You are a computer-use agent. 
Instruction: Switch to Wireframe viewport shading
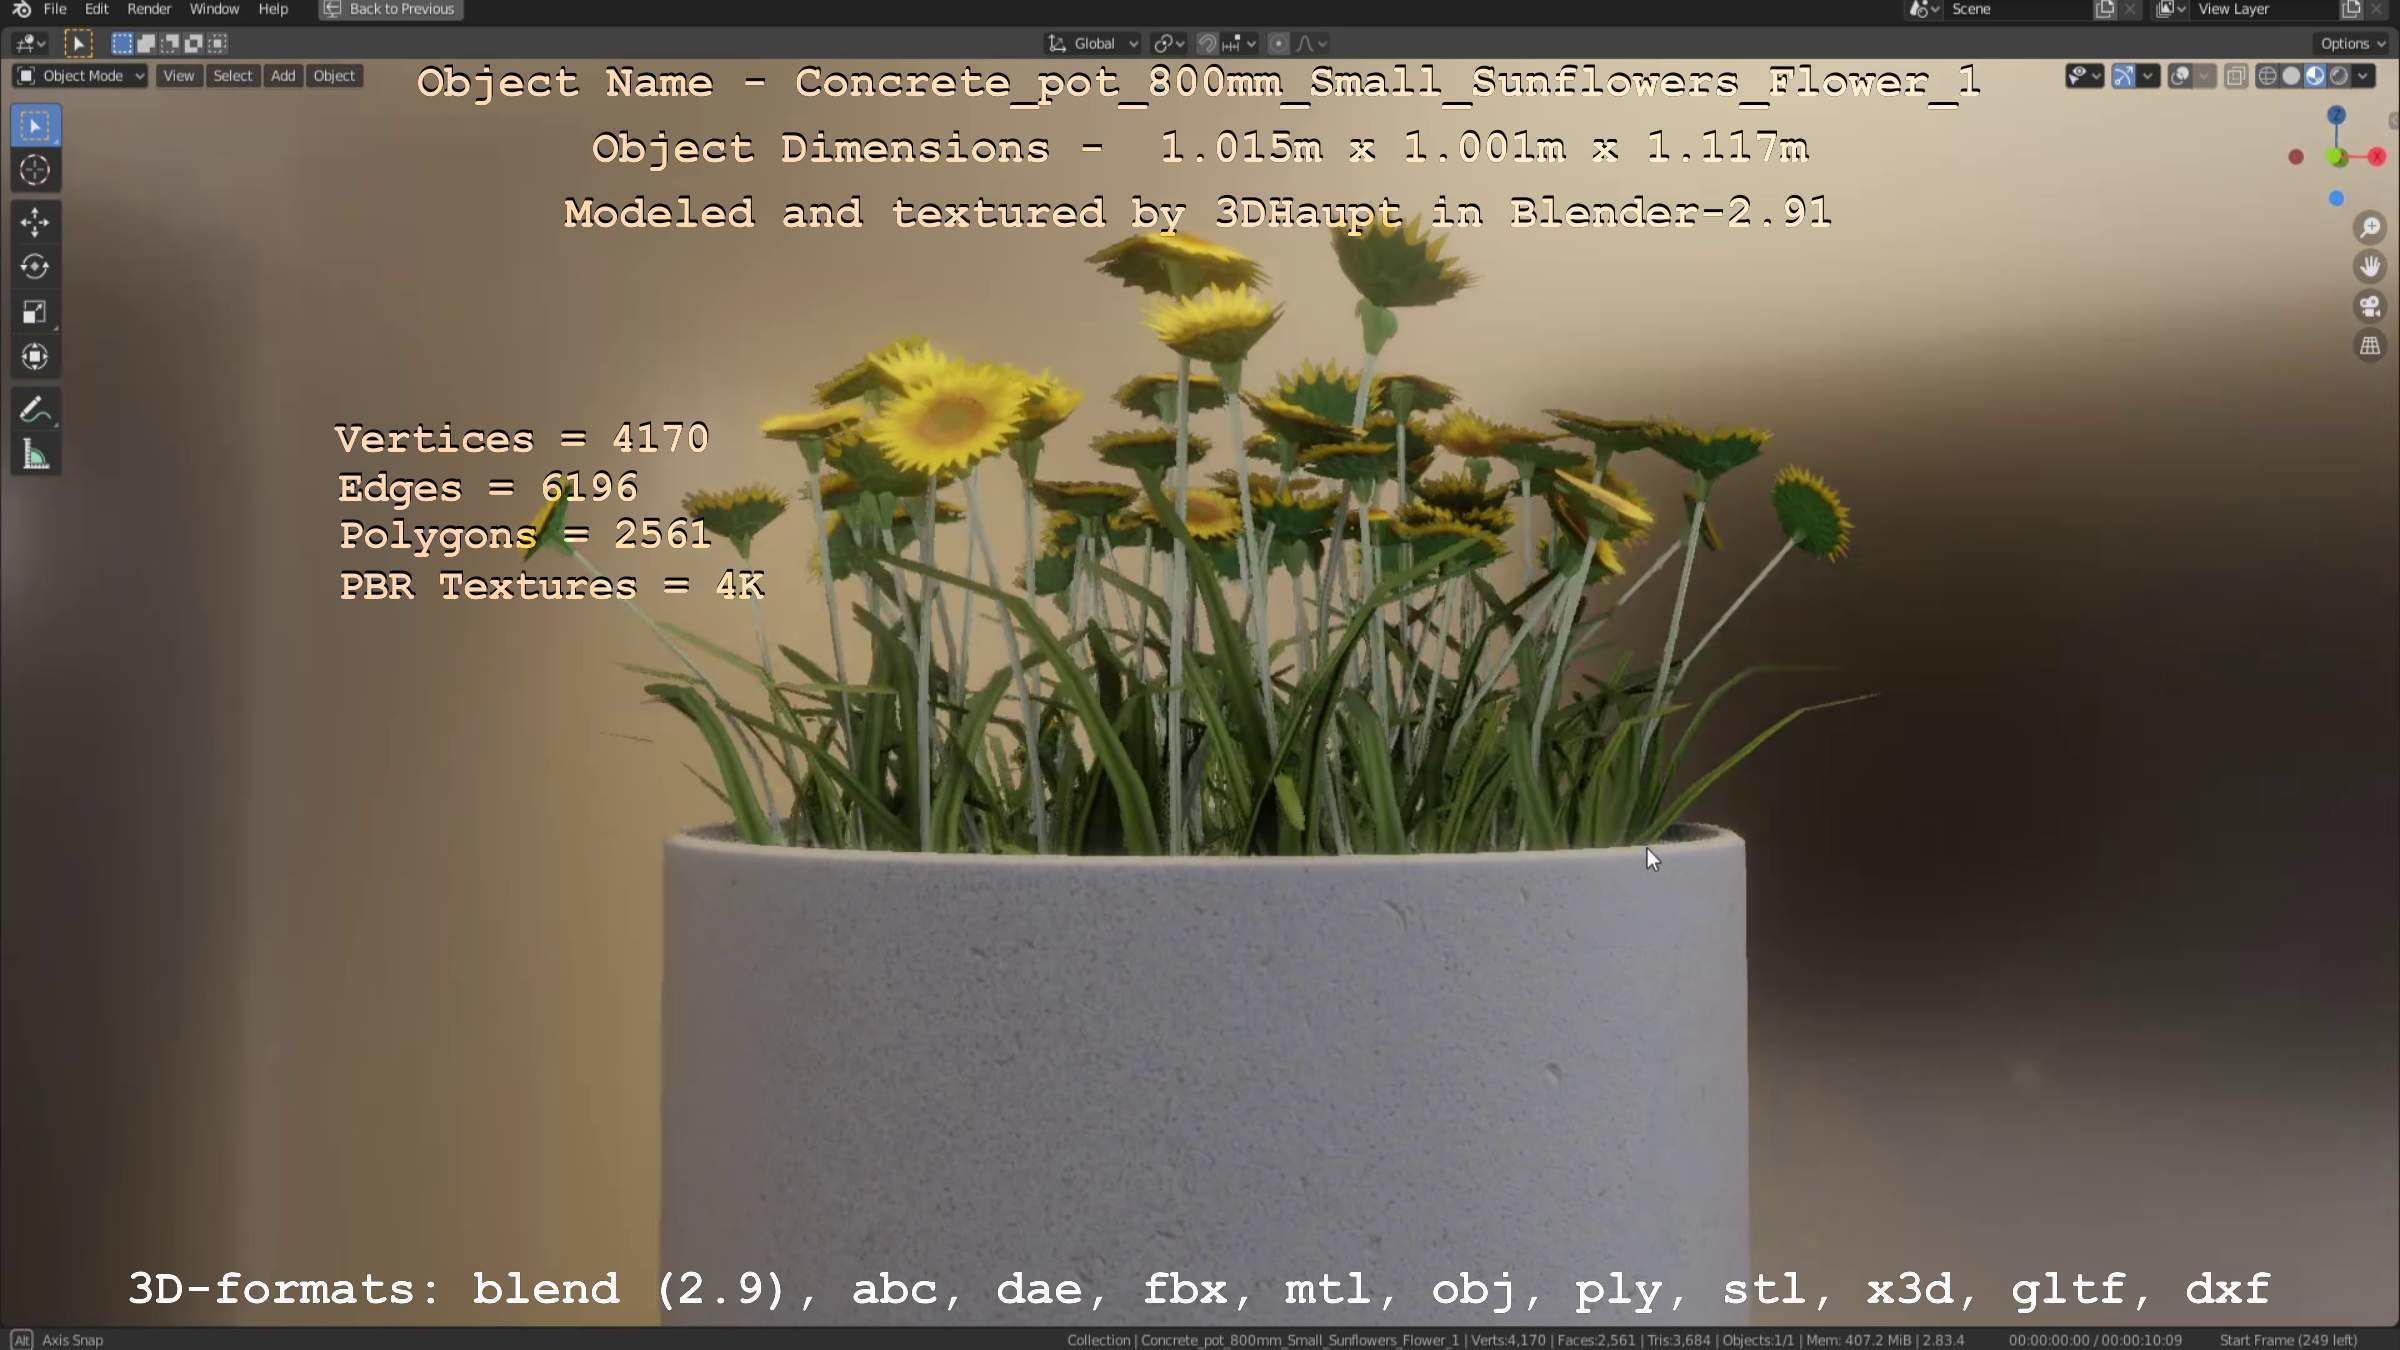pyautogui.click(x=2268, y=76)
